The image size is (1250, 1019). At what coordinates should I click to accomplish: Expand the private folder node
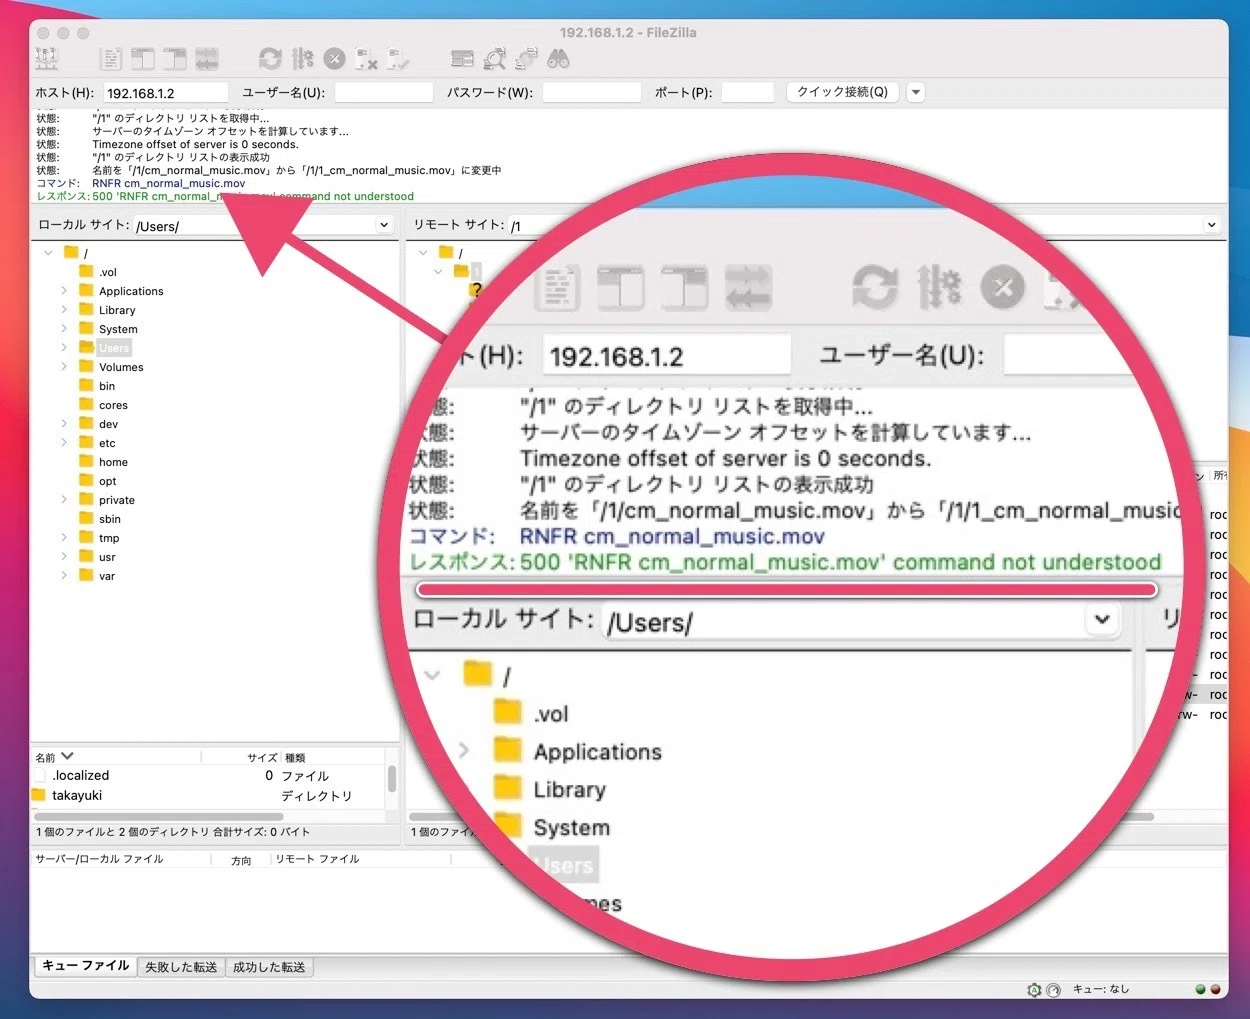click(x=64, y=500)
